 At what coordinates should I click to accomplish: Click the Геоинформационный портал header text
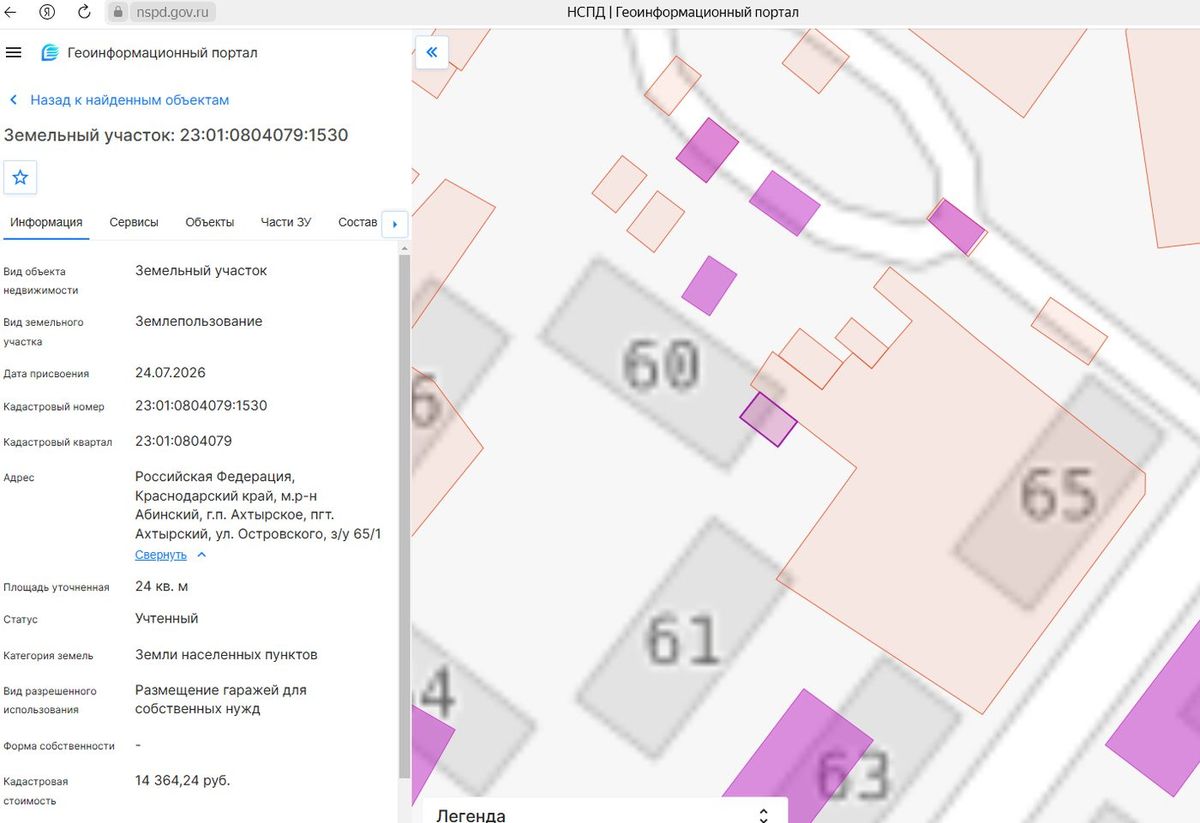tap(163, 53)
